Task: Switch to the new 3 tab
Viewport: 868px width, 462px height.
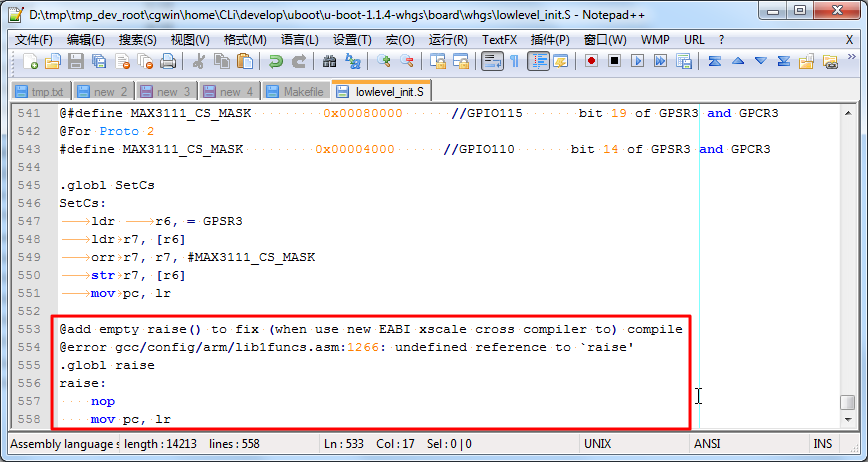Action: pyautogui.click(x=166, y=92)
